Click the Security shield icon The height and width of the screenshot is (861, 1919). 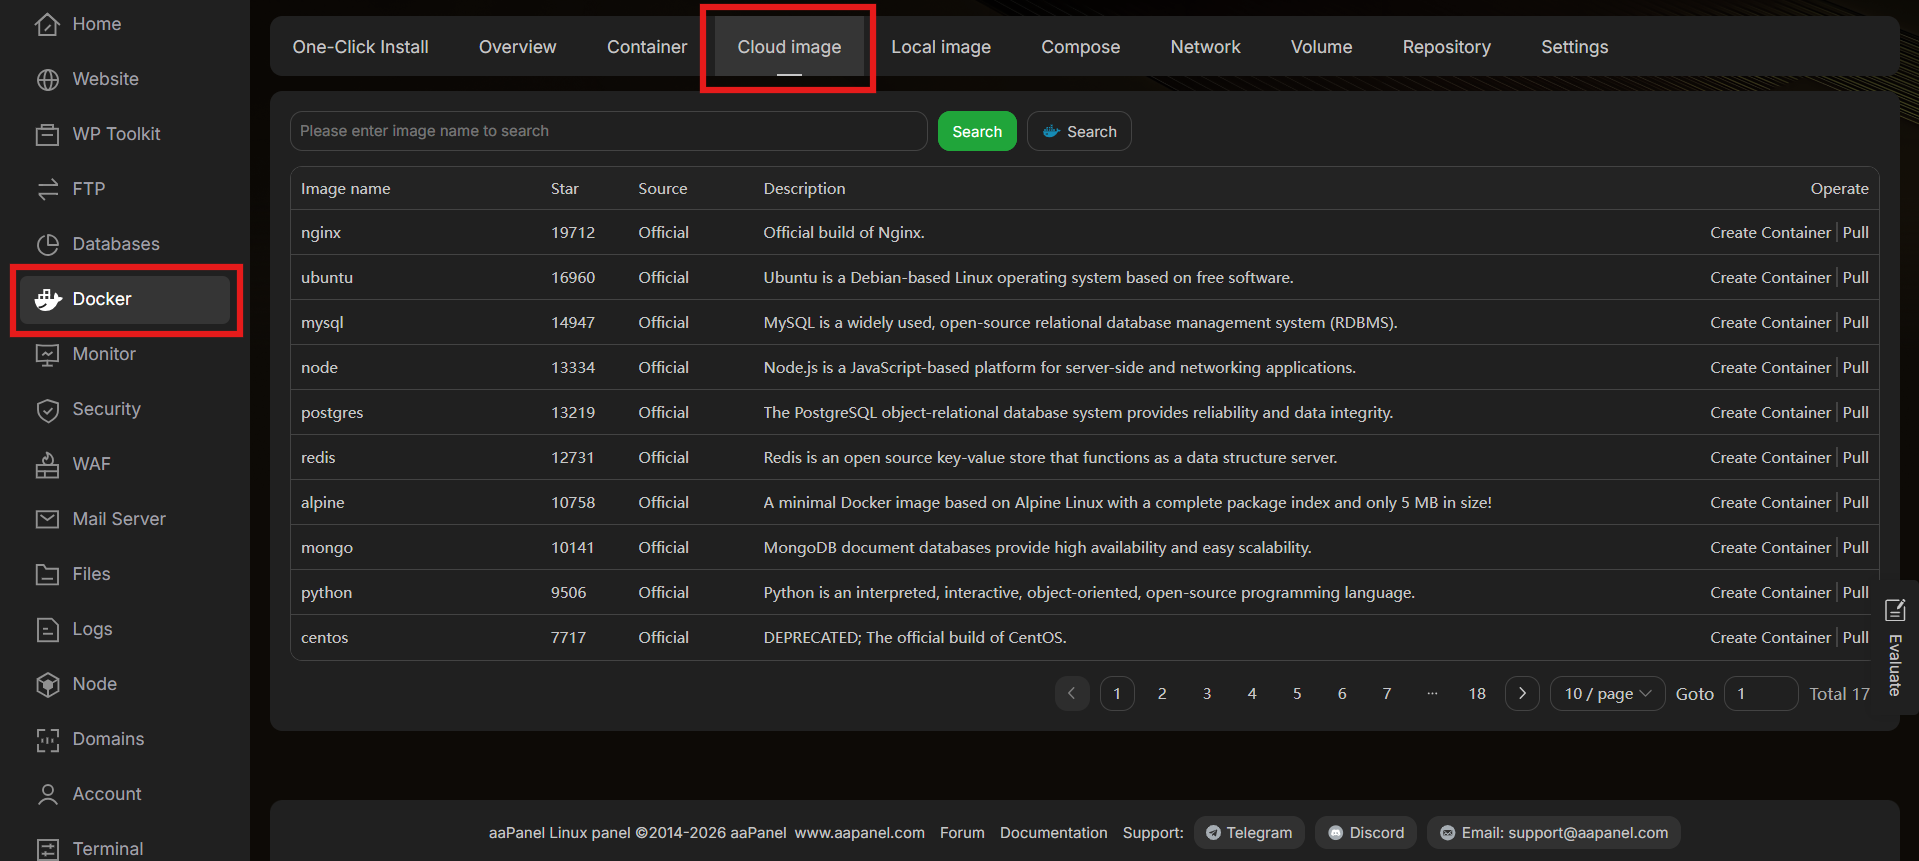[47, 409]
